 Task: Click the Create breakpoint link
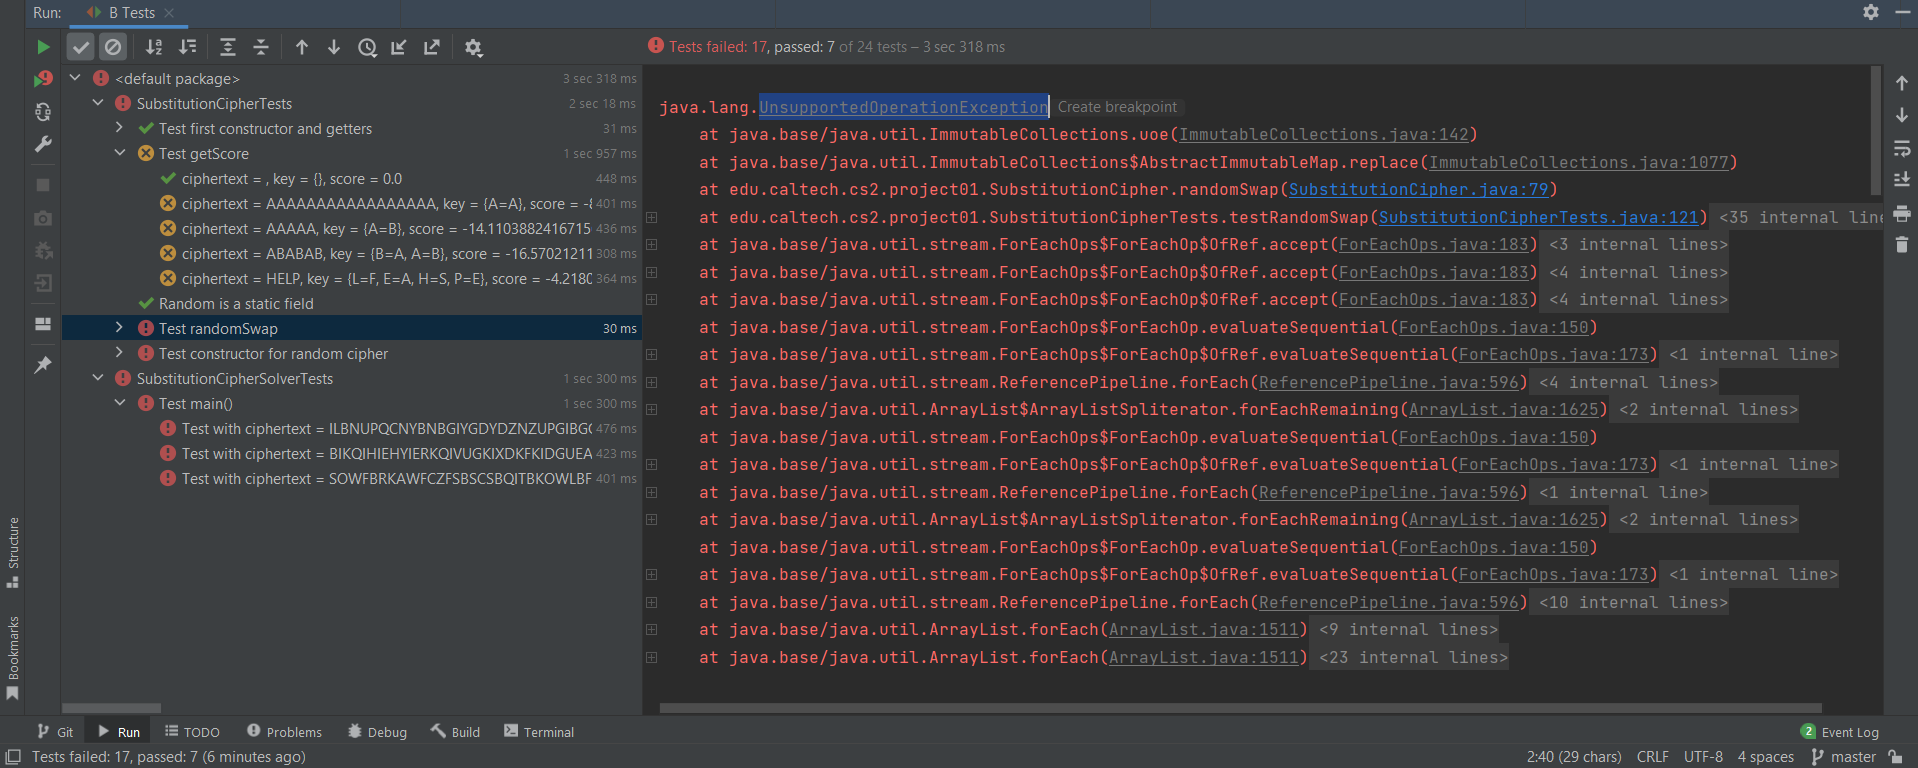click(x=1117, y=107)
